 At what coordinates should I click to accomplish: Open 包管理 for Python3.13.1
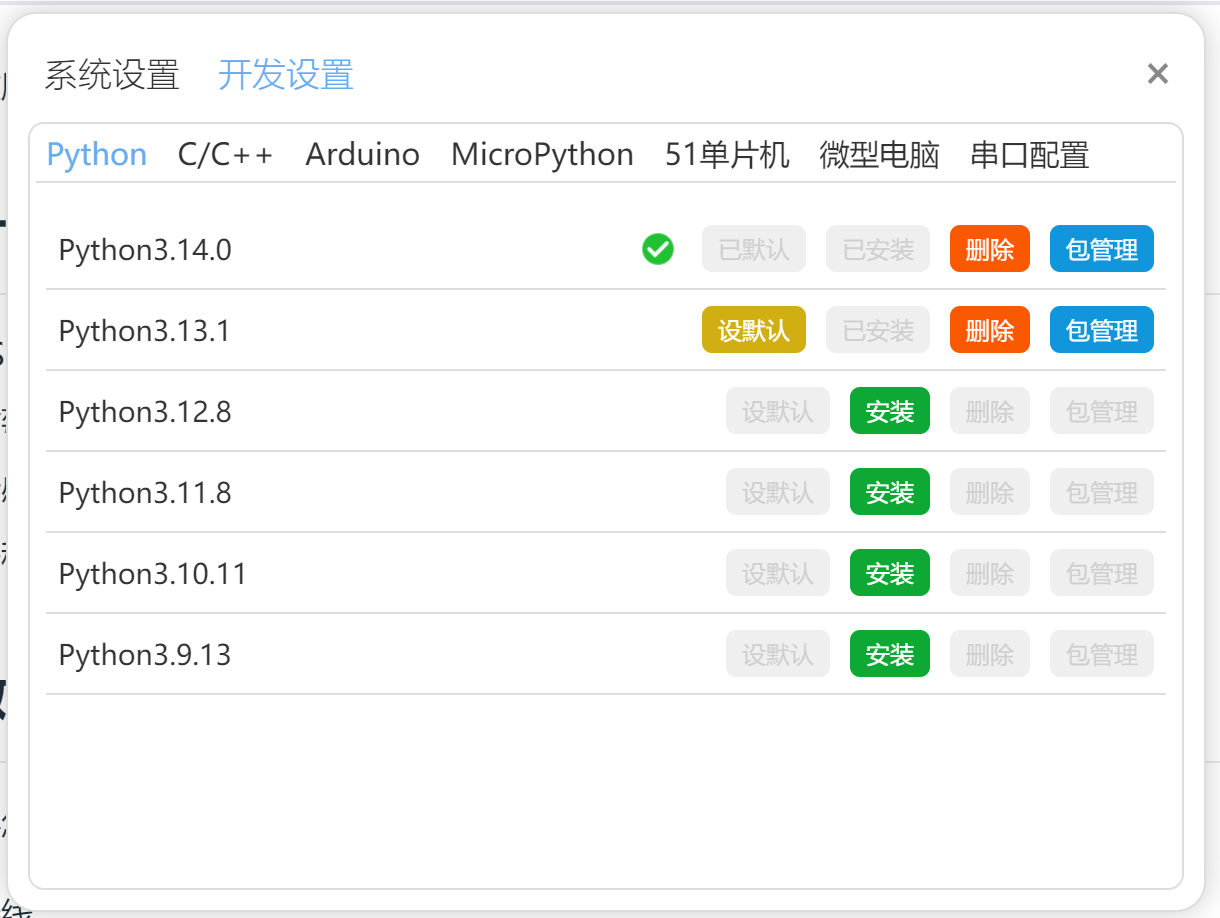pyautogui.click(x=1102, y=330)
